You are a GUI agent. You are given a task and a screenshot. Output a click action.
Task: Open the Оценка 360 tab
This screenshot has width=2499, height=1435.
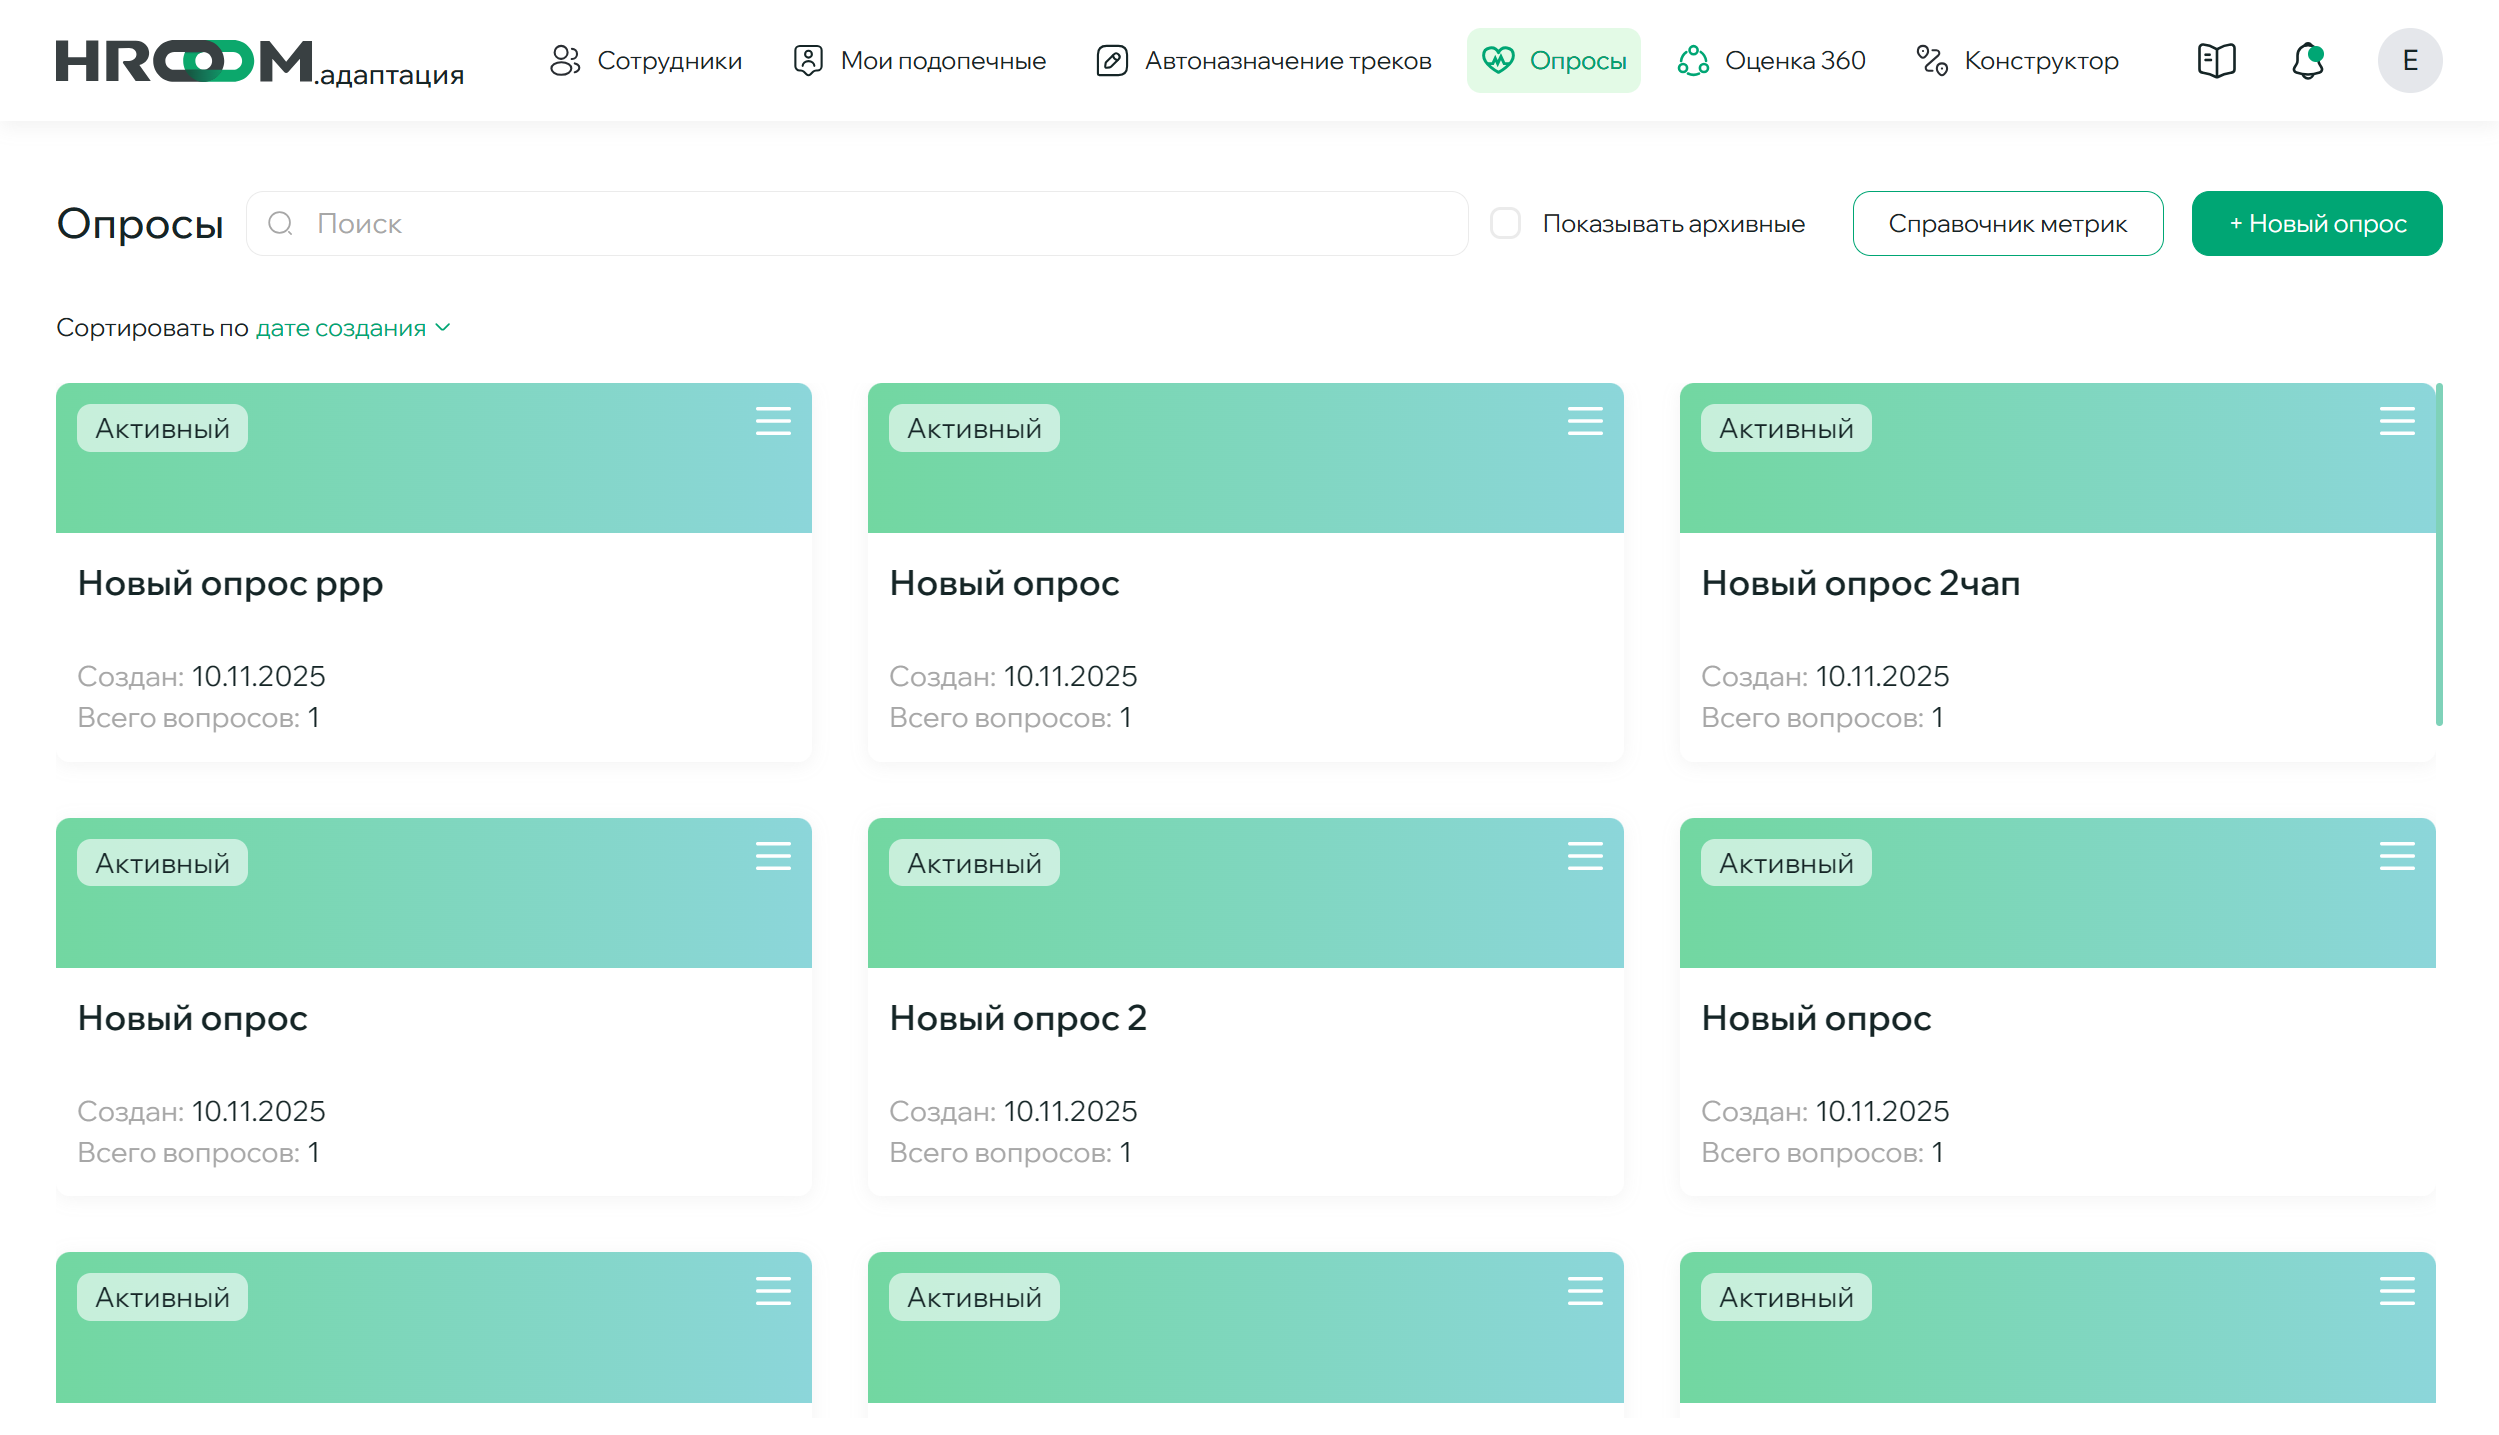pos(1772,61)
